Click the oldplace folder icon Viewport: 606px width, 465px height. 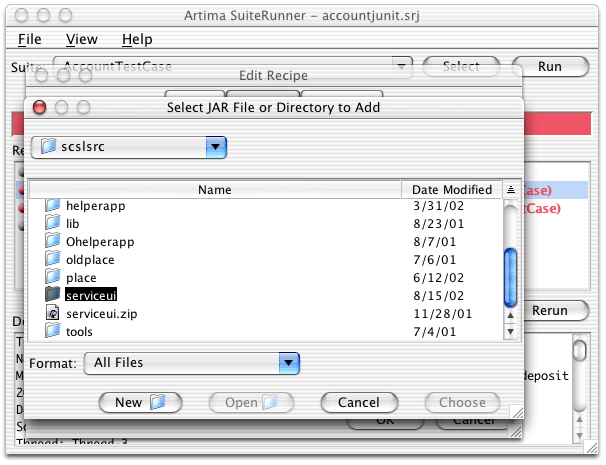pos(53,259)
